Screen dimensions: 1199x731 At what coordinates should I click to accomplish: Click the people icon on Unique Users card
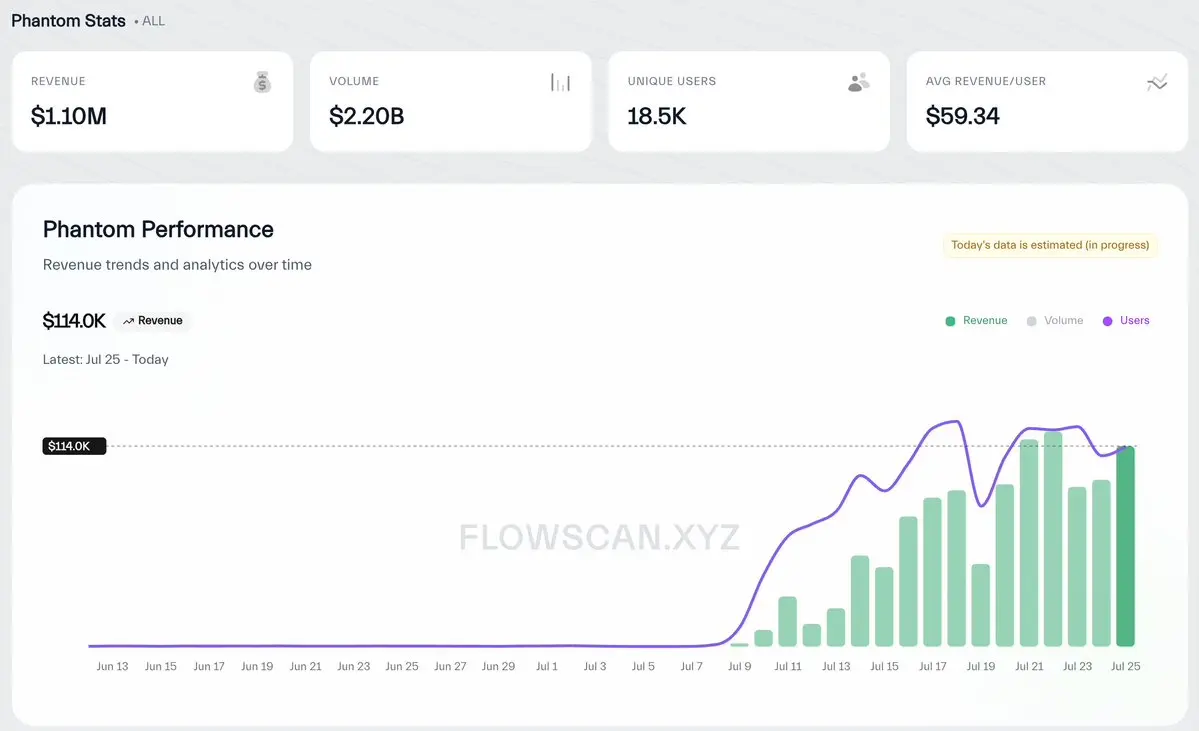point(859,83)
